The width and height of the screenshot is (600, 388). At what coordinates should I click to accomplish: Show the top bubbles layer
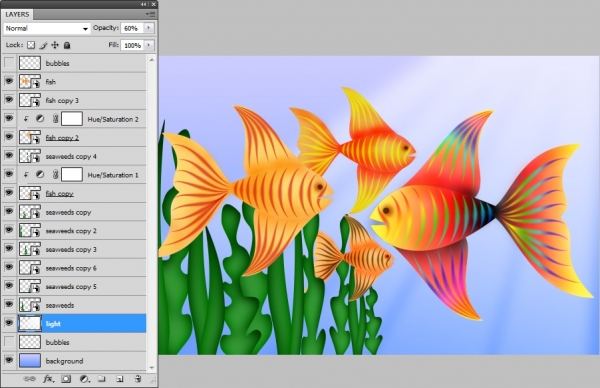9,62
